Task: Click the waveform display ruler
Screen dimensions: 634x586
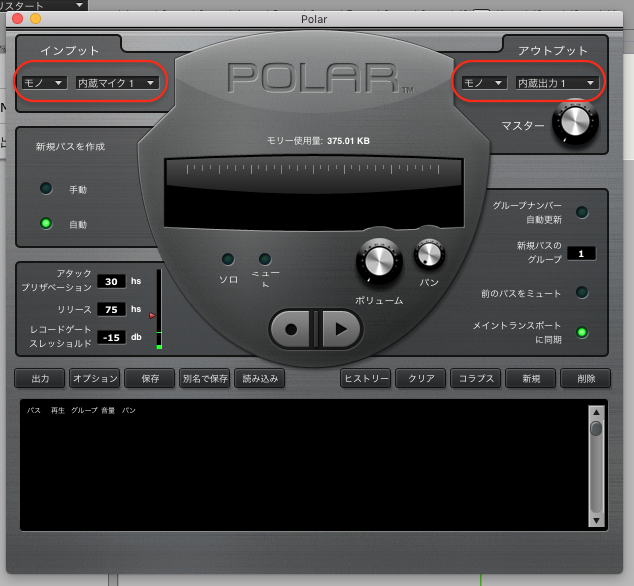Action: (314, 169)
